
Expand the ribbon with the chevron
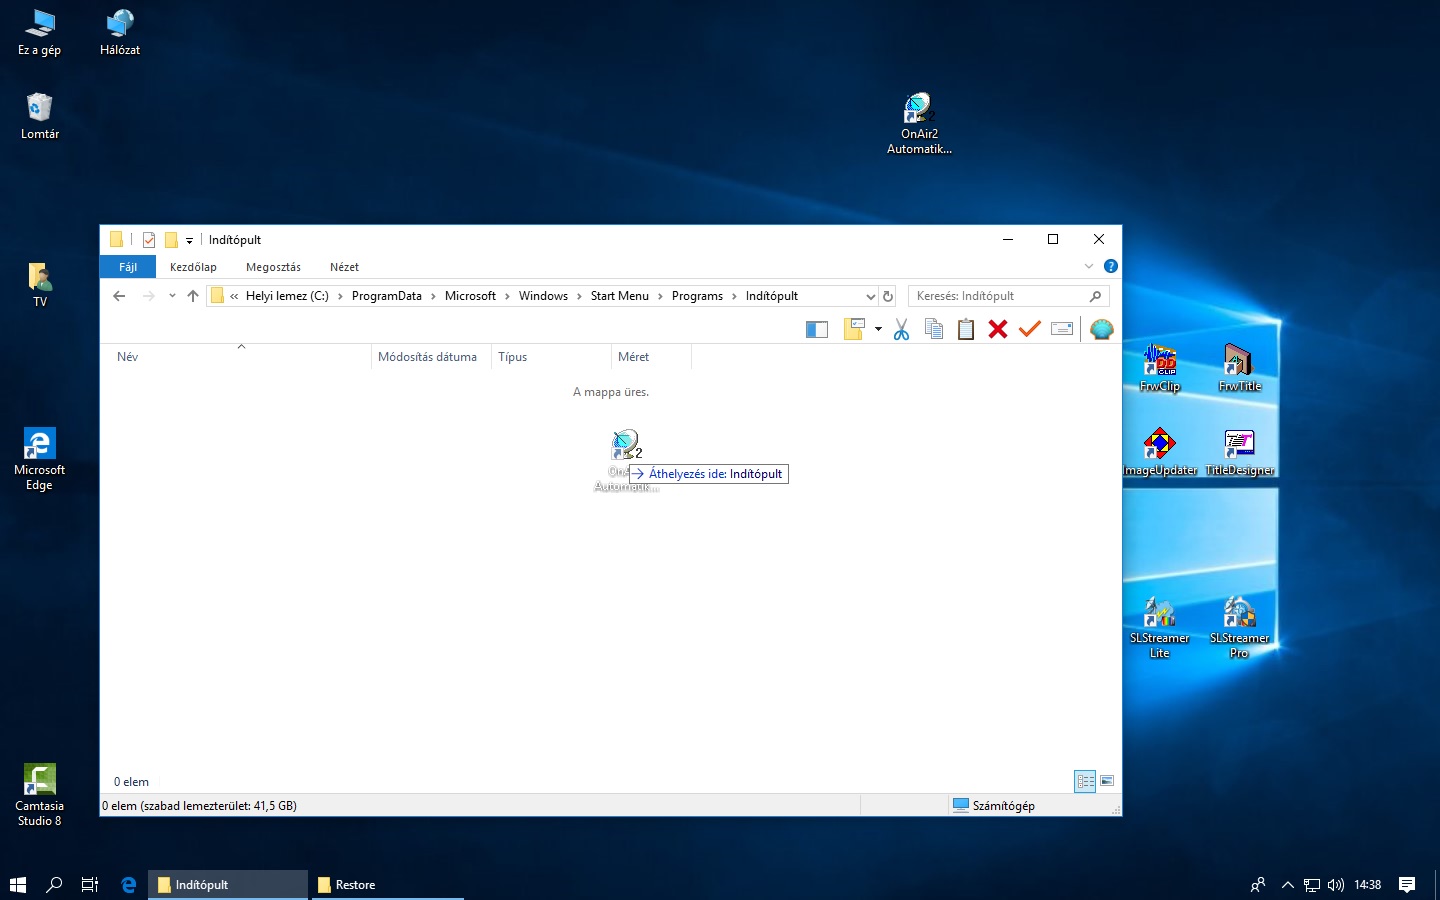(1089, 266)
